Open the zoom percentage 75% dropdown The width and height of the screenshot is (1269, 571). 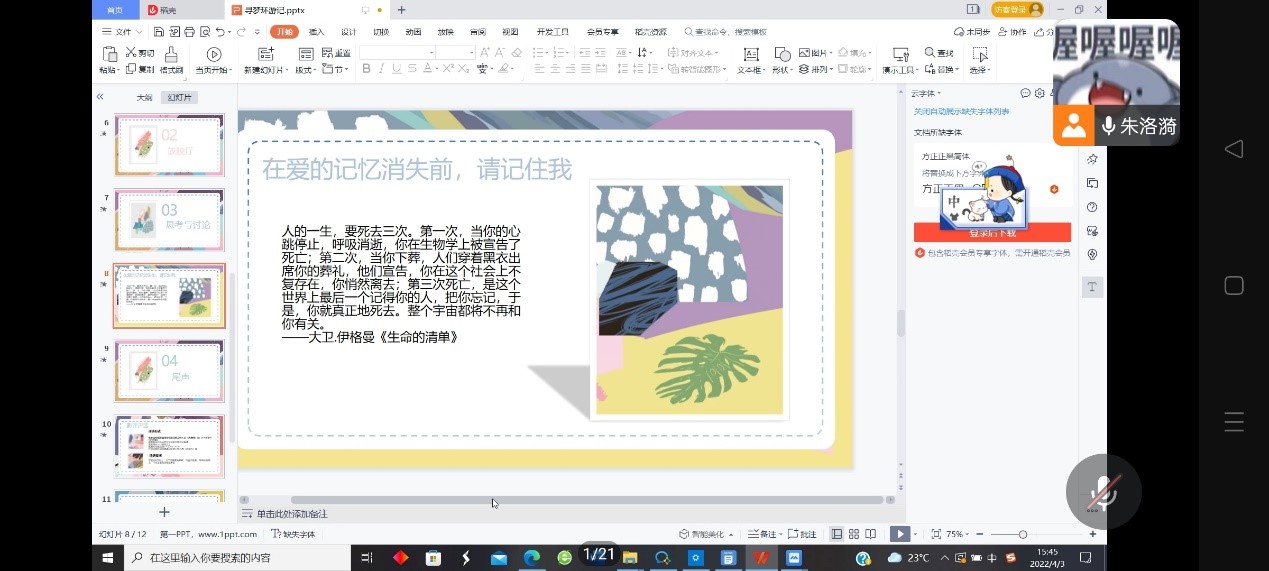coord(957,534)
